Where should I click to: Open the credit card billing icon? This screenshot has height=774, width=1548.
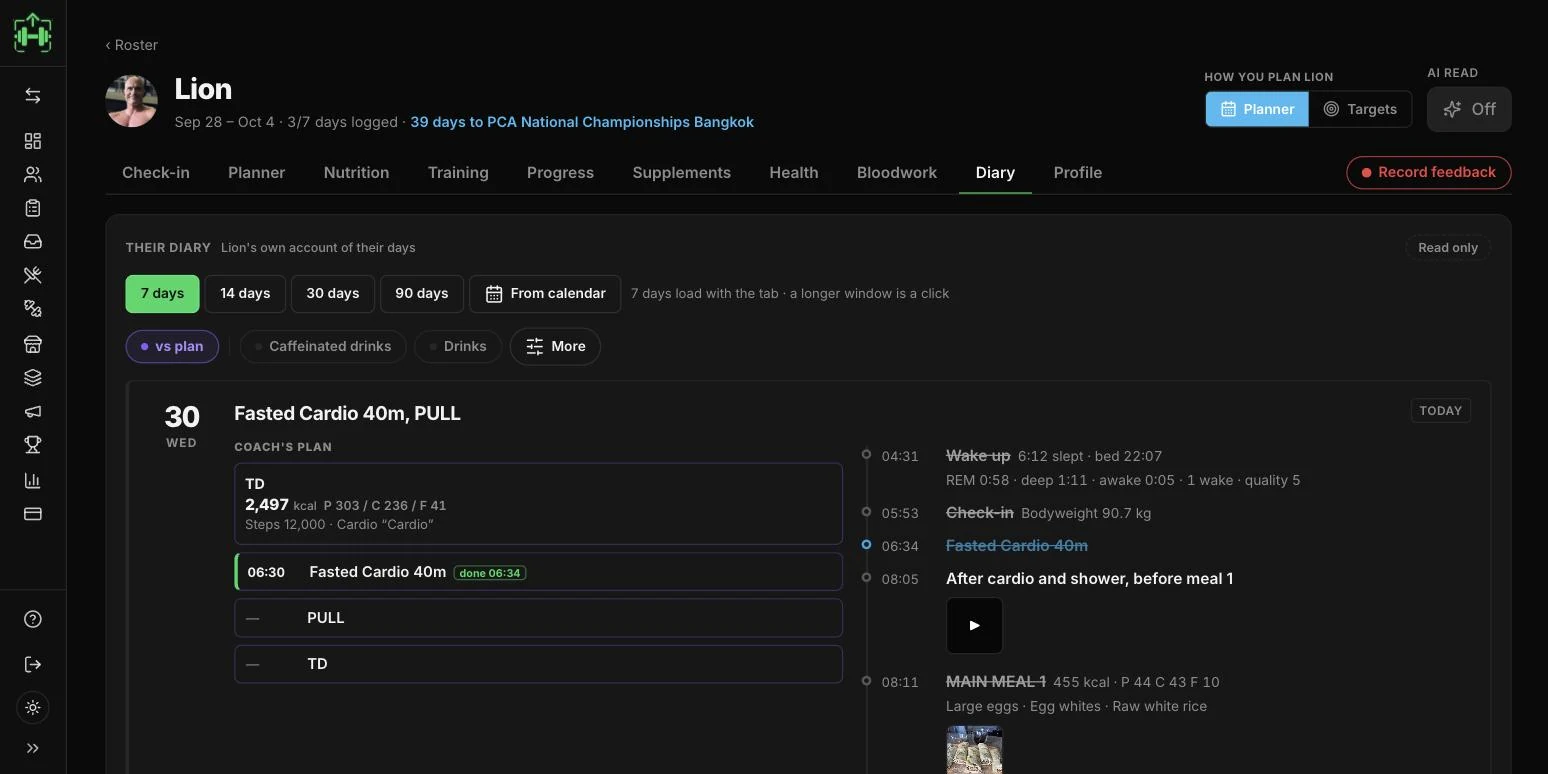click(33, 514)
